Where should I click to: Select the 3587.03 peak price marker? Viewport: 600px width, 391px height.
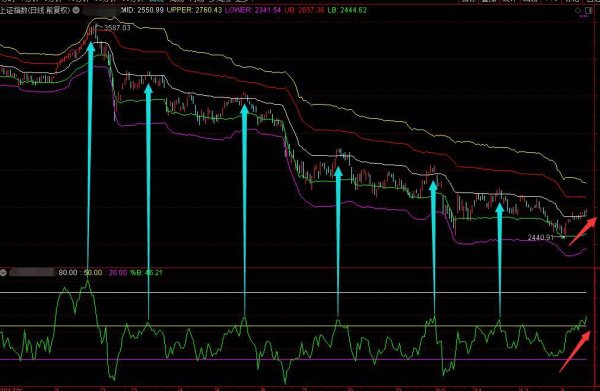point(117,28)
